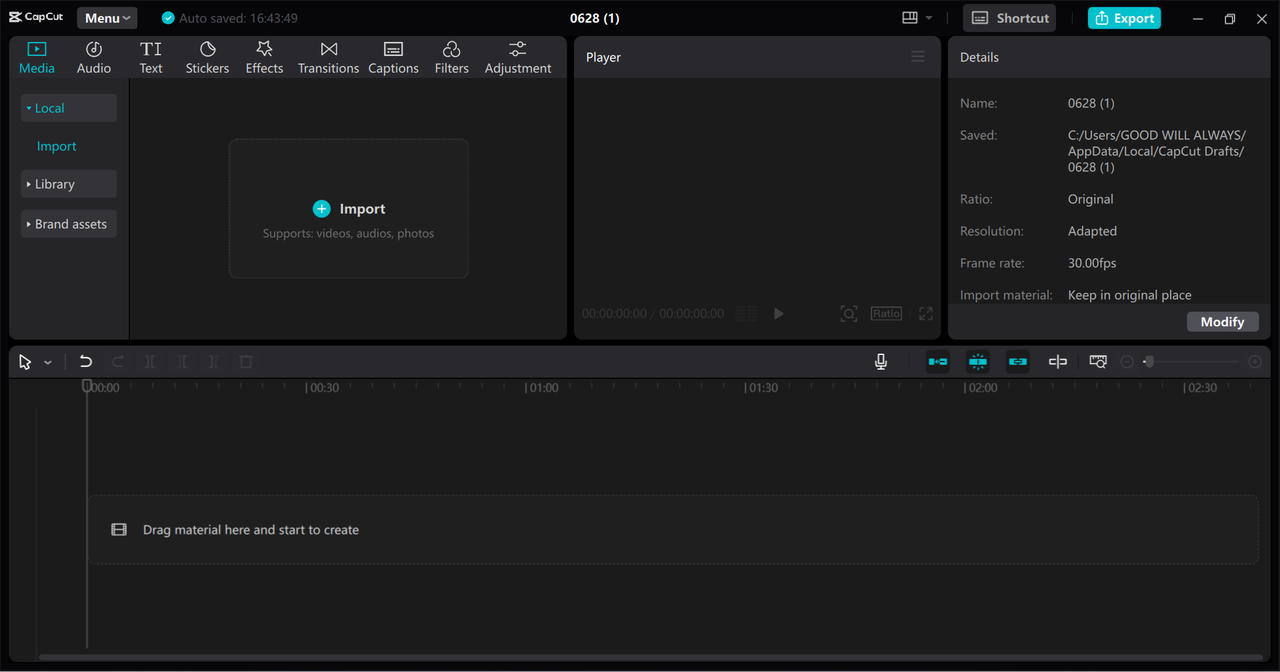Open the Filters tab

click(451, 58)
